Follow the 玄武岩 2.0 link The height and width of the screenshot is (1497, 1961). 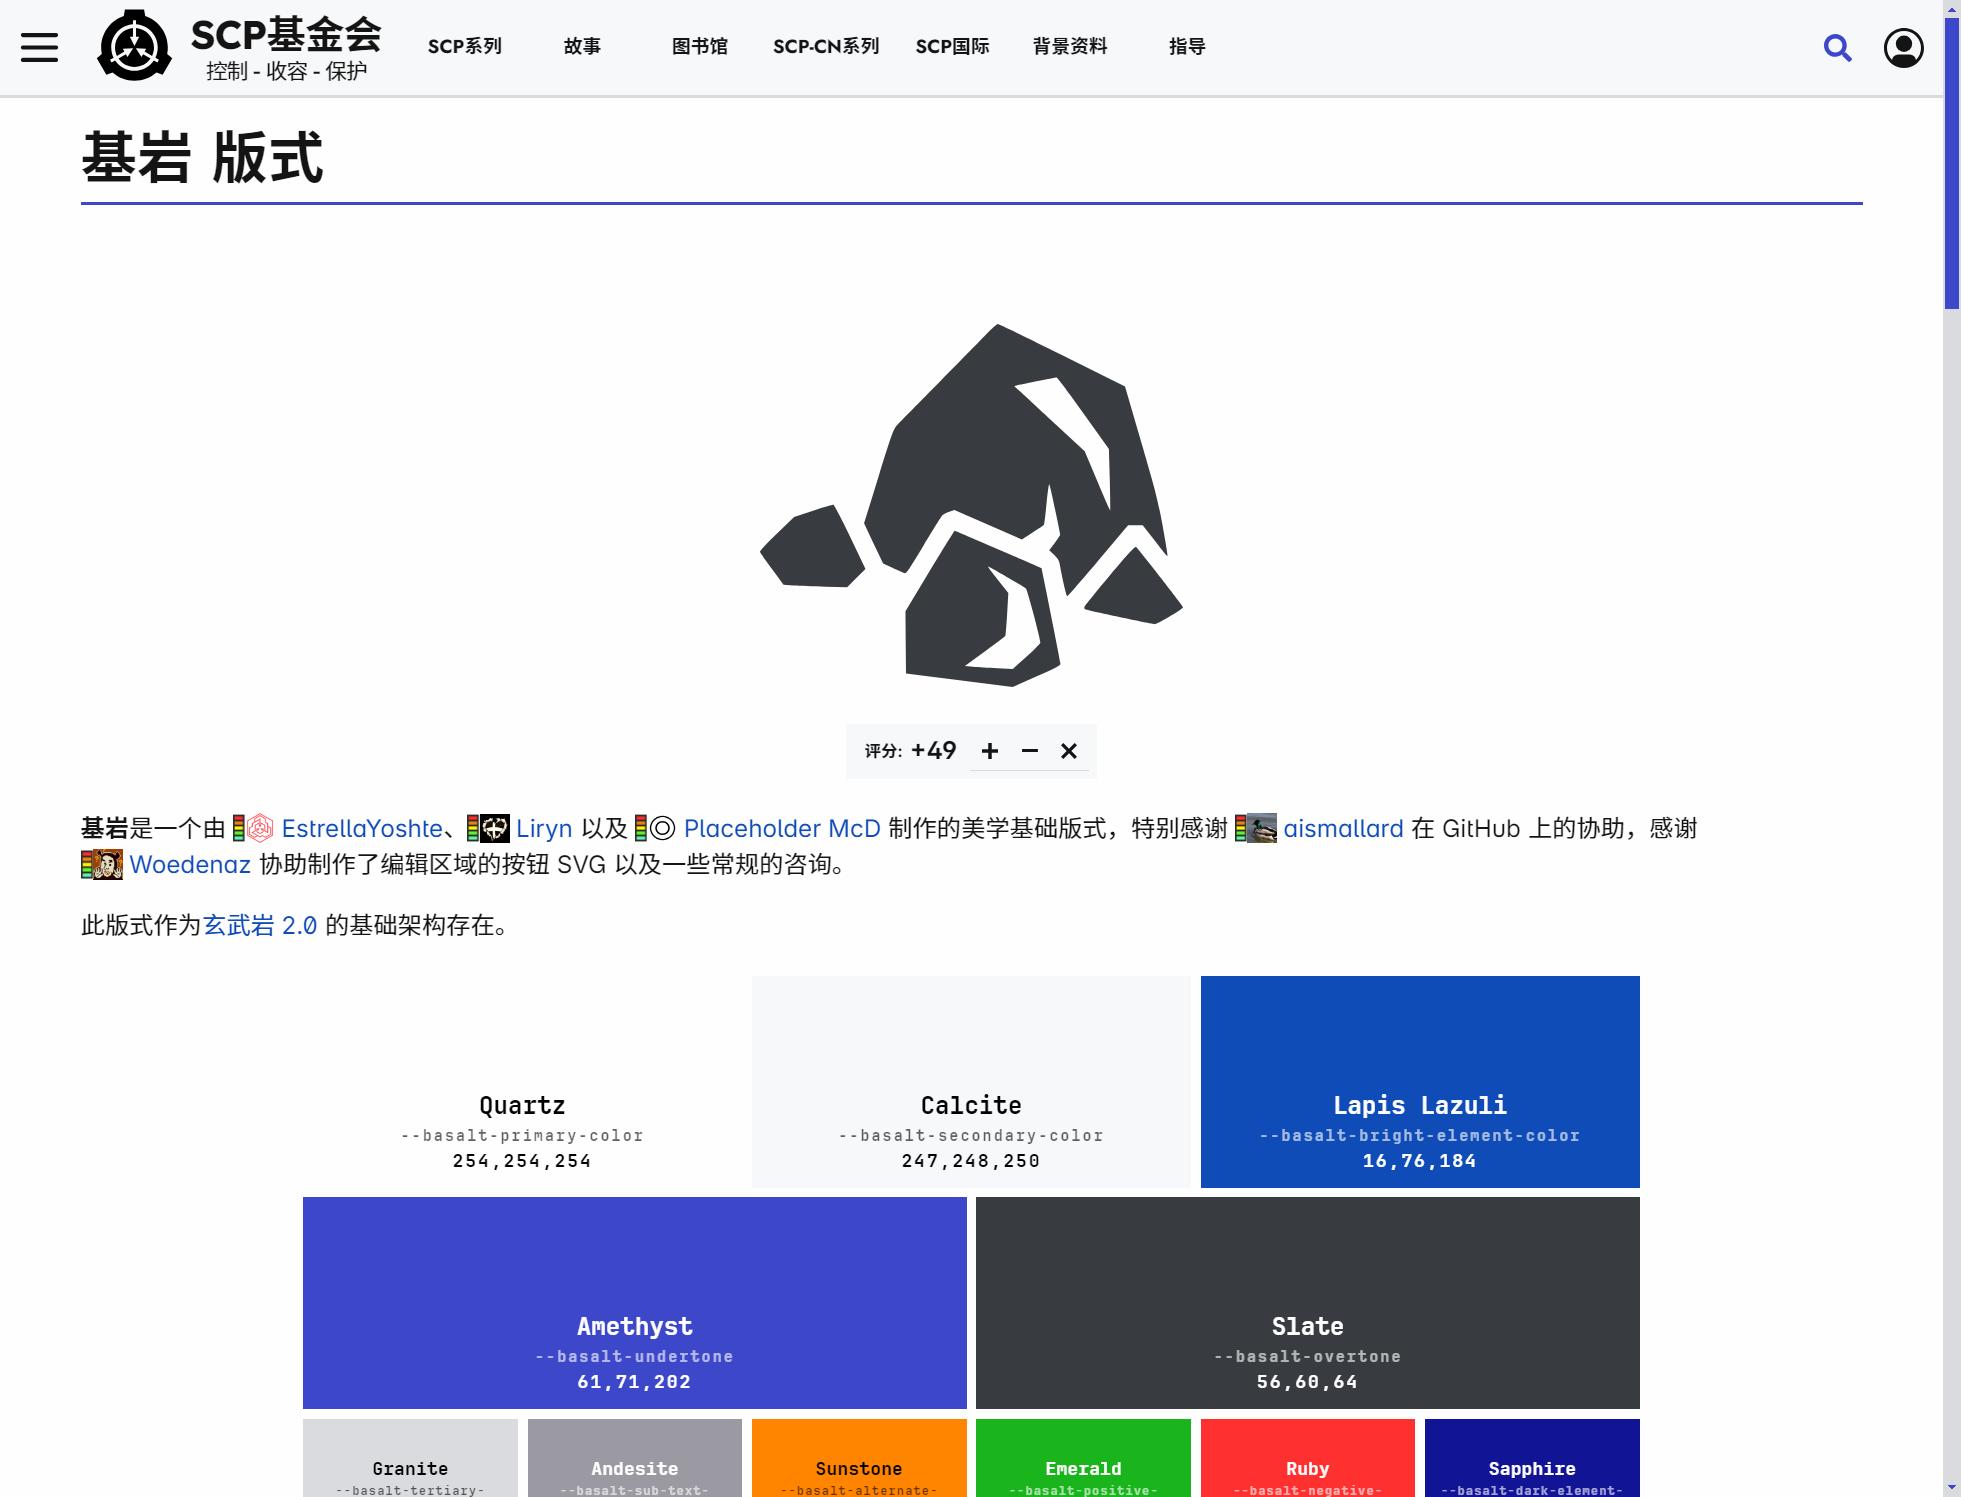(x=260, y=925)
